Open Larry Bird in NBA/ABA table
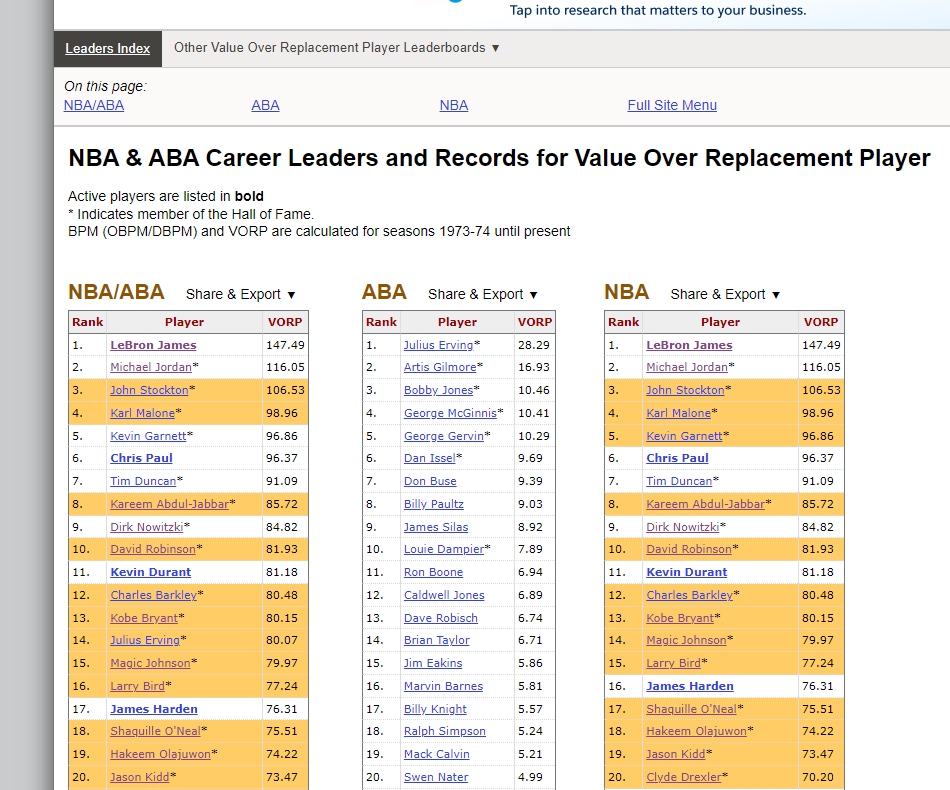This screenshot has width=950, height=790. click(x=138, y=686)
